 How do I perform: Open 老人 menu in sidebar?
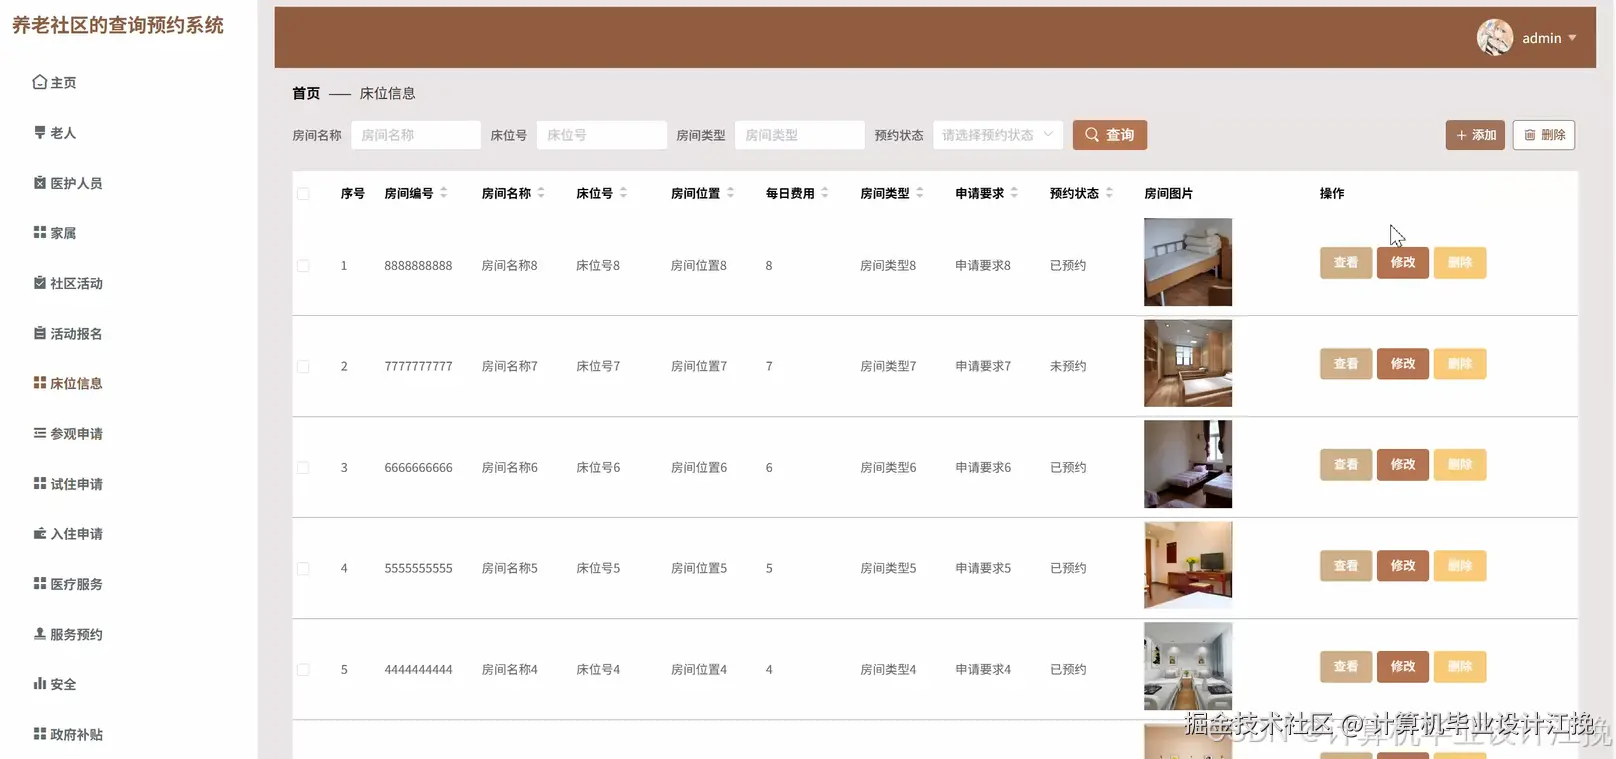coord(63,133)
